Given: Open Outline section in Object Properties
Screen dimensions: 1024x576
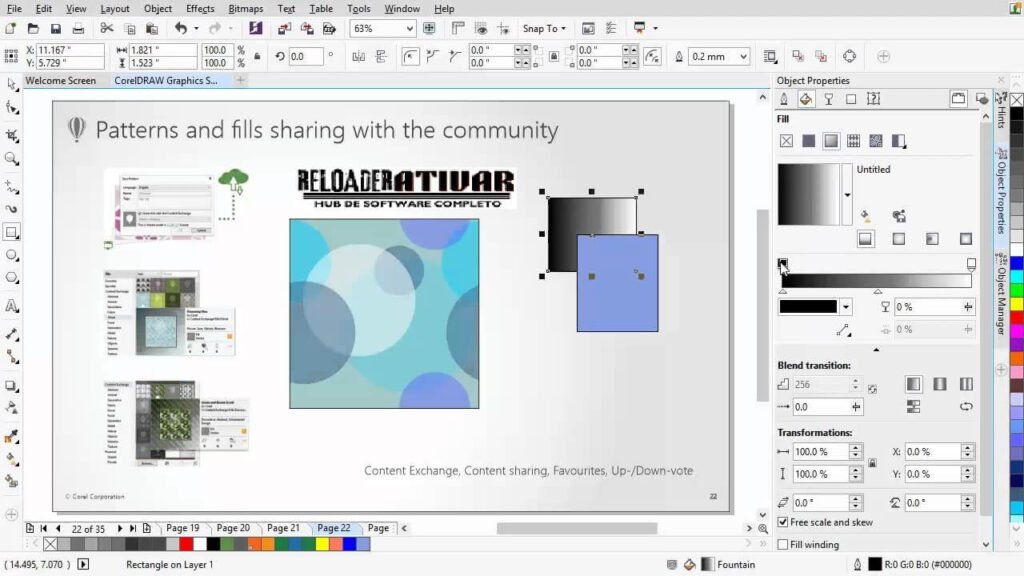Looking at the screenshot, I should 784,99.
